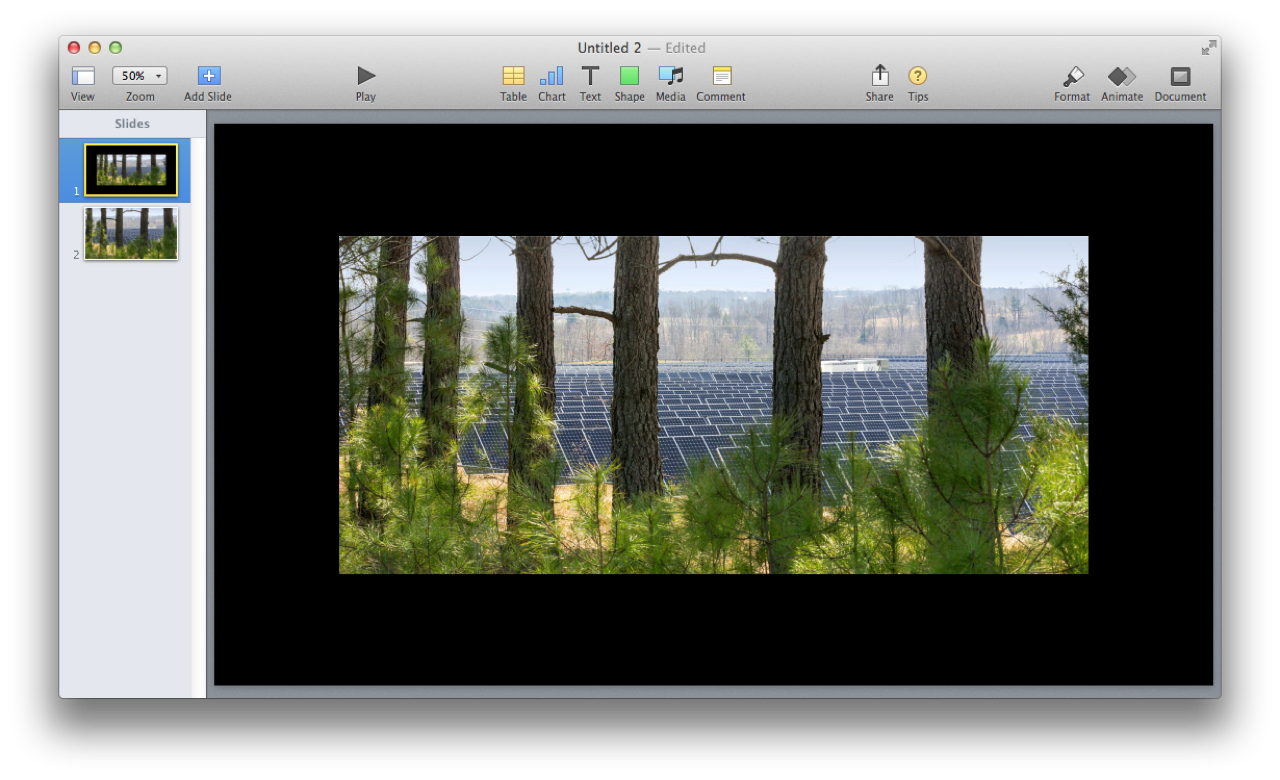Toggle the Format inspector panel

click(x=1072, y=76)
